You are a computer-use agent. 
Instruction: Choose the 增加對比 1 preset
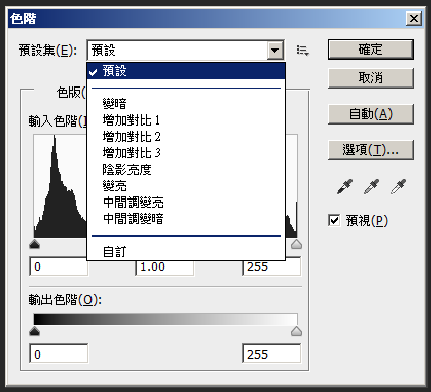tap(186, 120)
